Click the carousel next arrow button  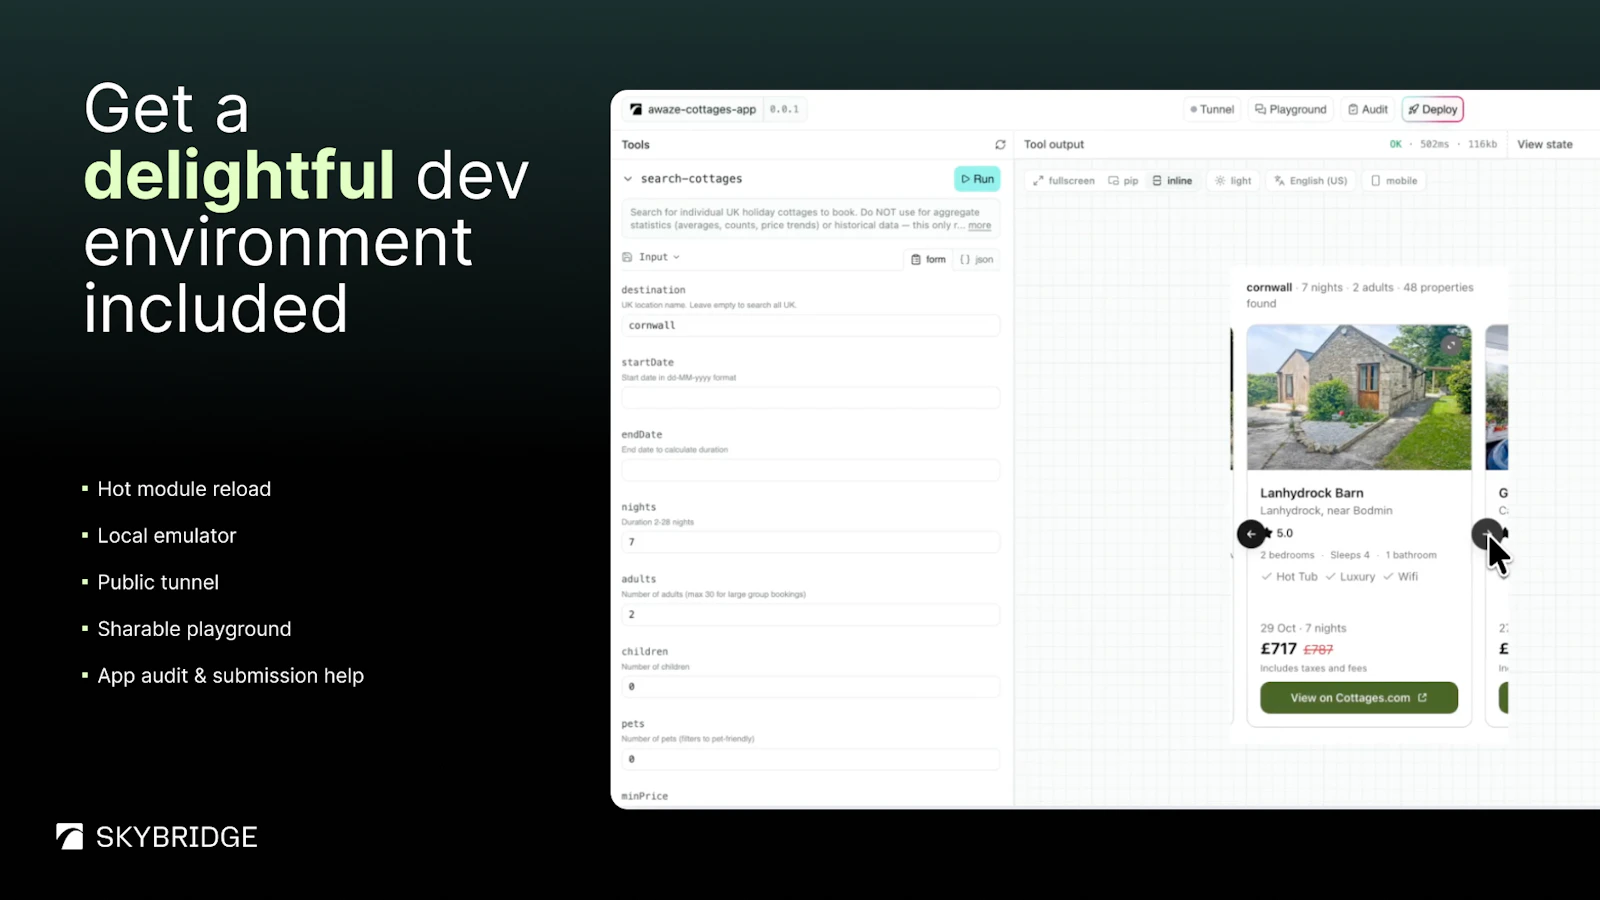(x=1486, y=534)
